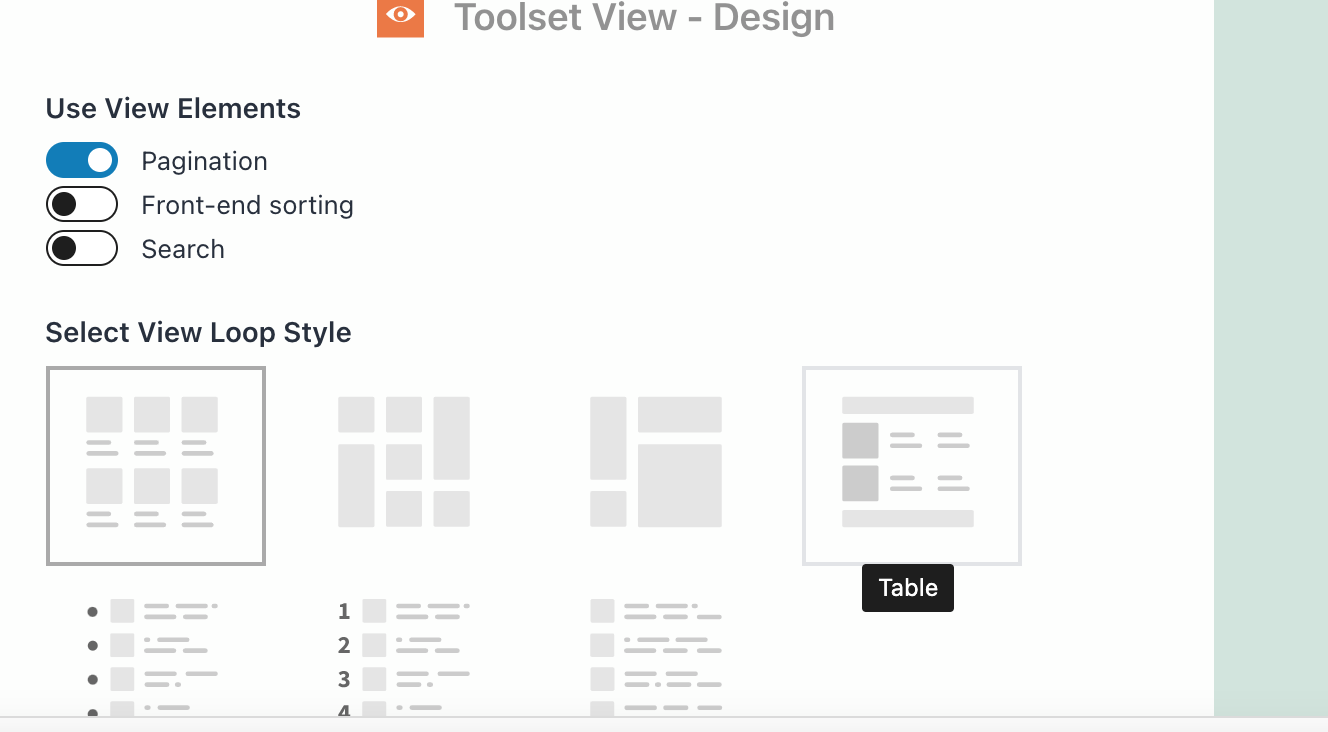Choose the collage loop style thumbnail

(x=656, y=462)
